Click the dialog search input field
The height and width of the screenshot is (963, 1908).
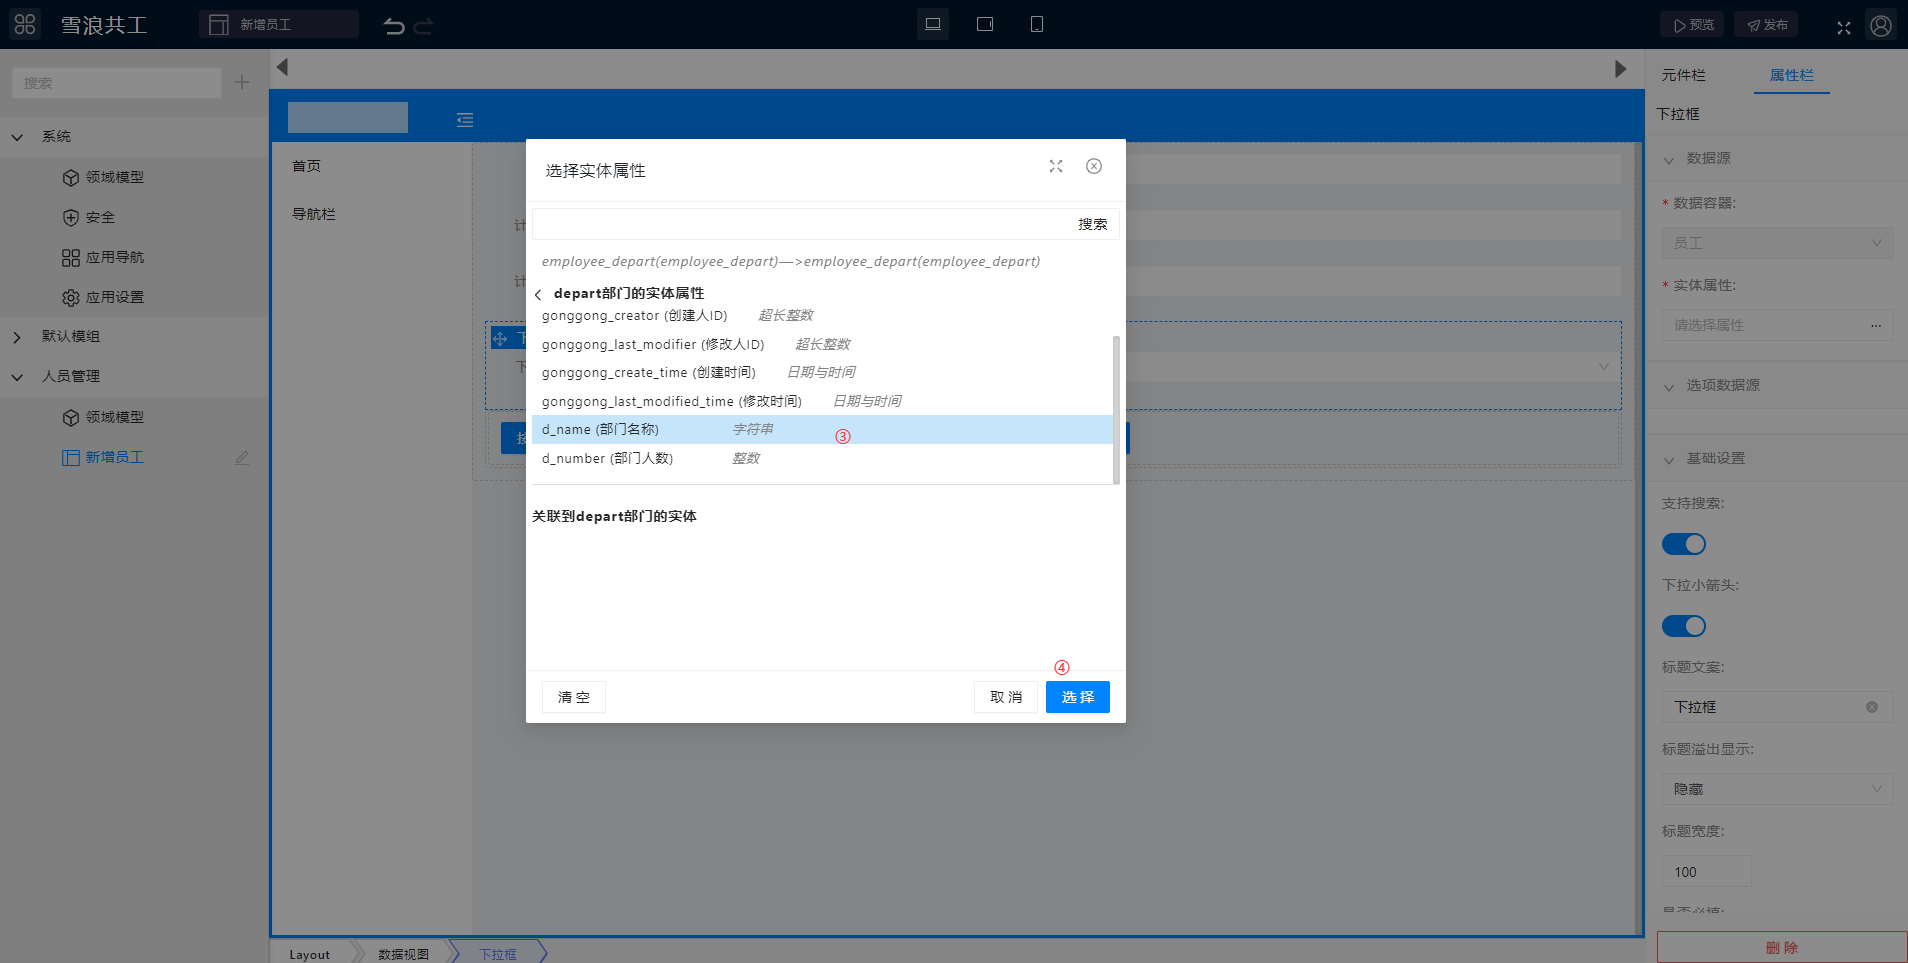(x=800, y=224)
